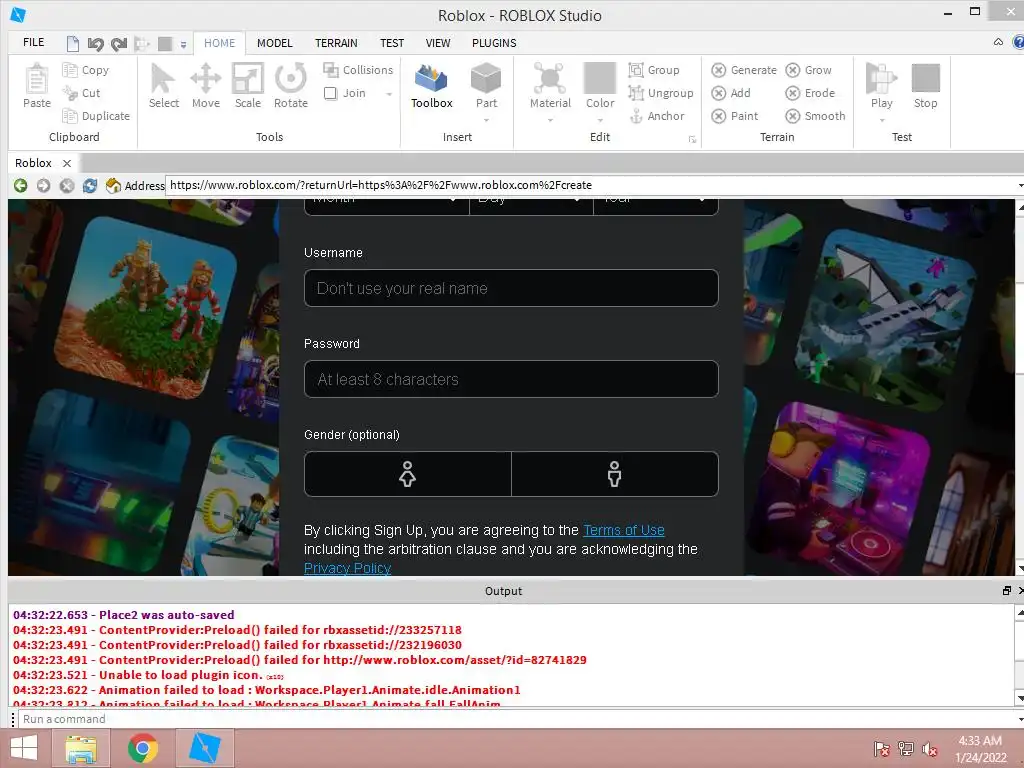Click the browser Forward arrow button
The height and width of the screenshot is (768, 1024).
[x=43, y=185]
